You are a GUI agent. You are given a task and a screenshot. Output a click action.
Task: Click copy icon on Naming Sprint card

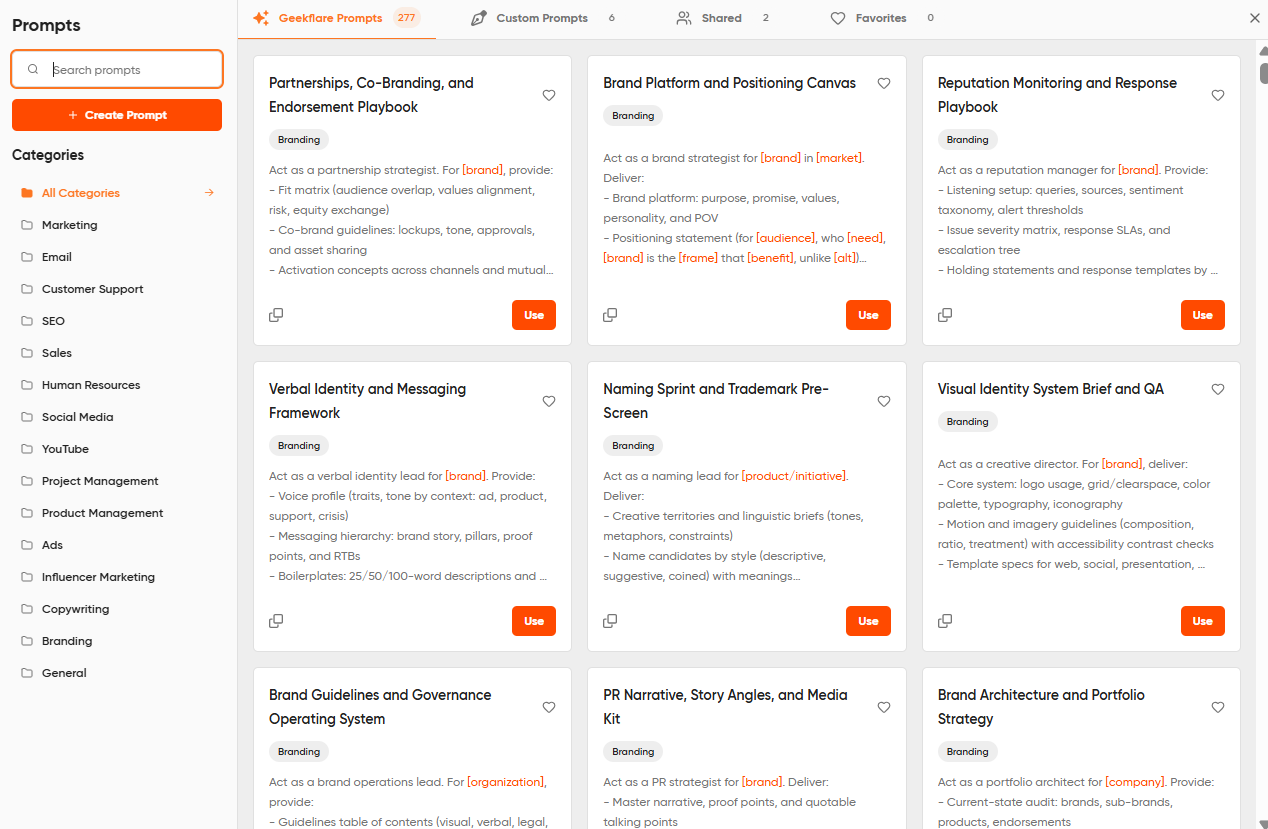610,621
